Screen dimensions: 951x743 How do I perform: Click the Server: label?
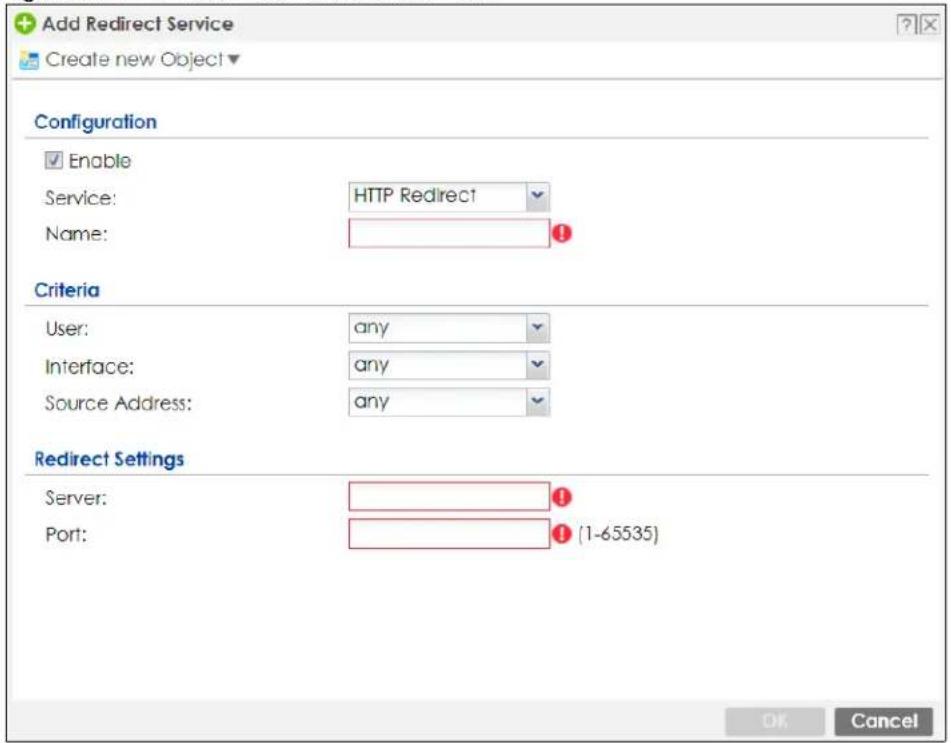(x=76, y=499)
